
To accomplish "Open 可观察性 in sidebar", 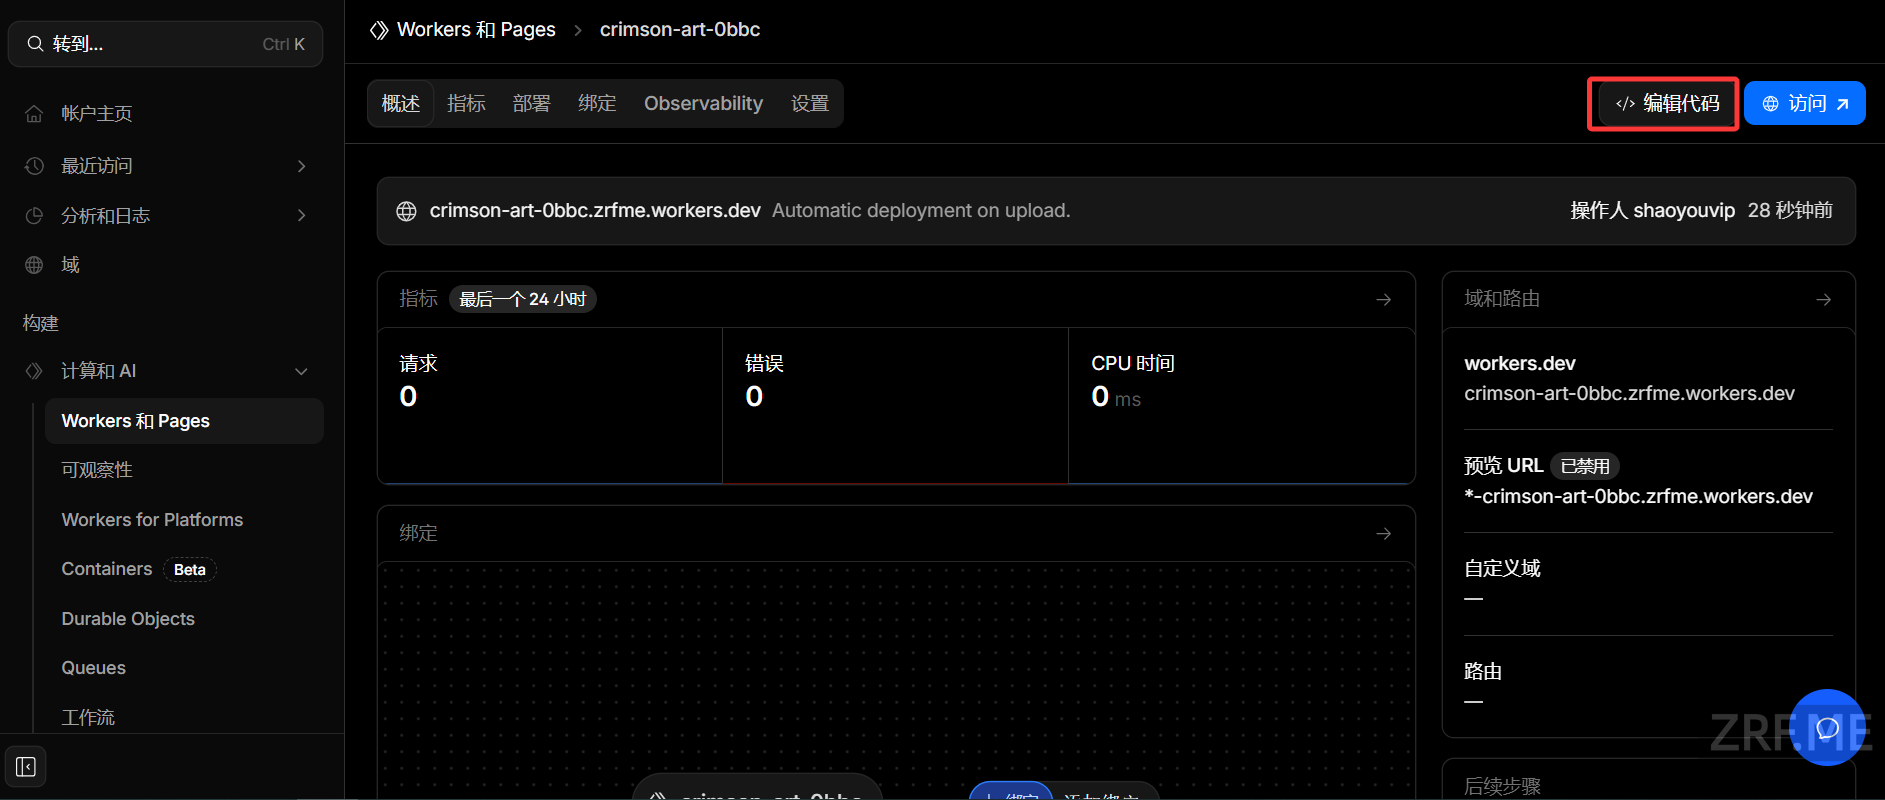I will point(97,470).
